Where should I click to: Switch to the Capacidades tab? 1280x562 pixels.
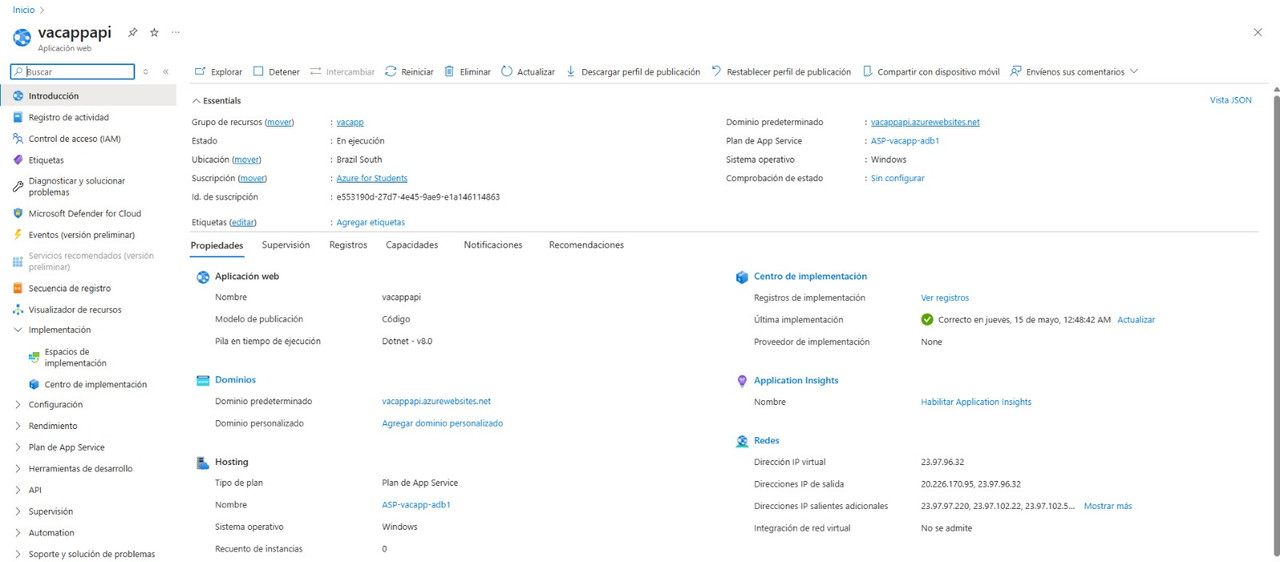point(412,245)
